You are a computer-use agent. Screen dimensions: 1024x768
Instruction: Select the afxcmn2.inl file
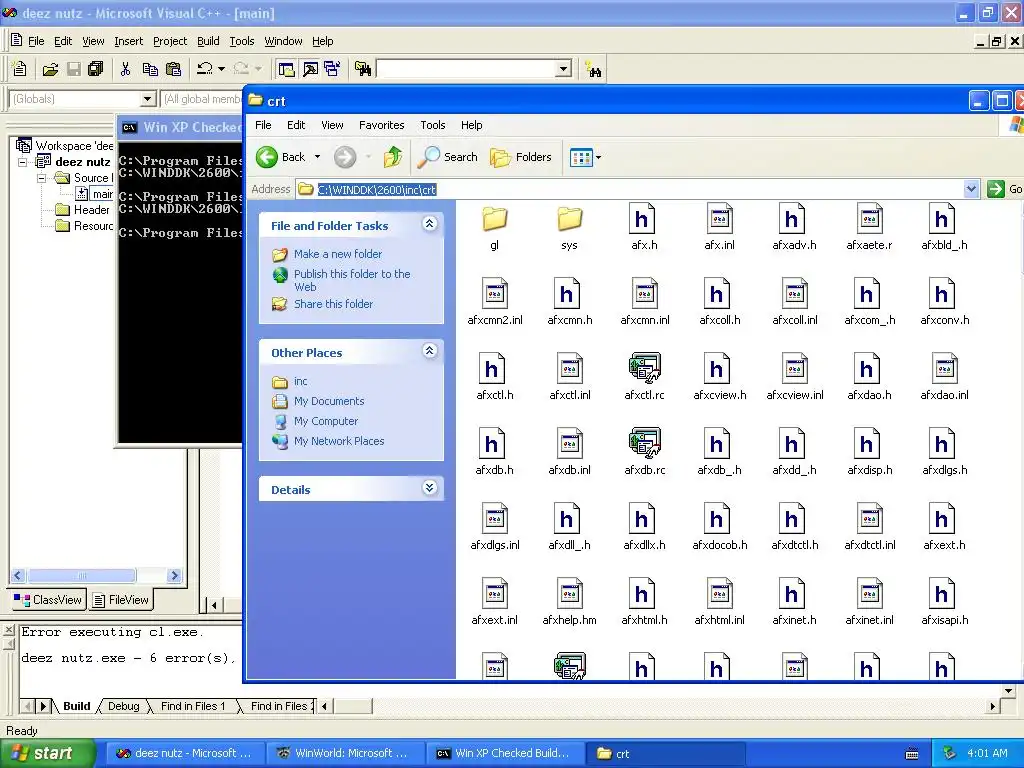(494, 302)
